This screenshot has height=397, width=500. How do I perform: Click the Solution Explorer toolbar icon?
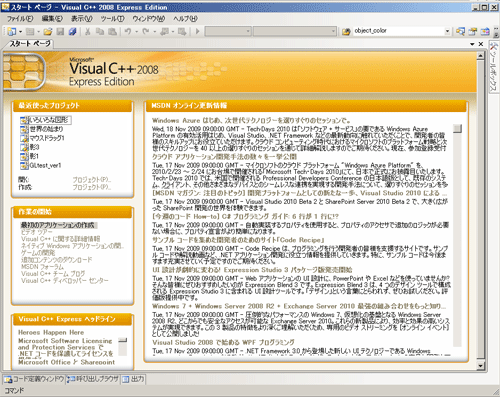point(460,31)
